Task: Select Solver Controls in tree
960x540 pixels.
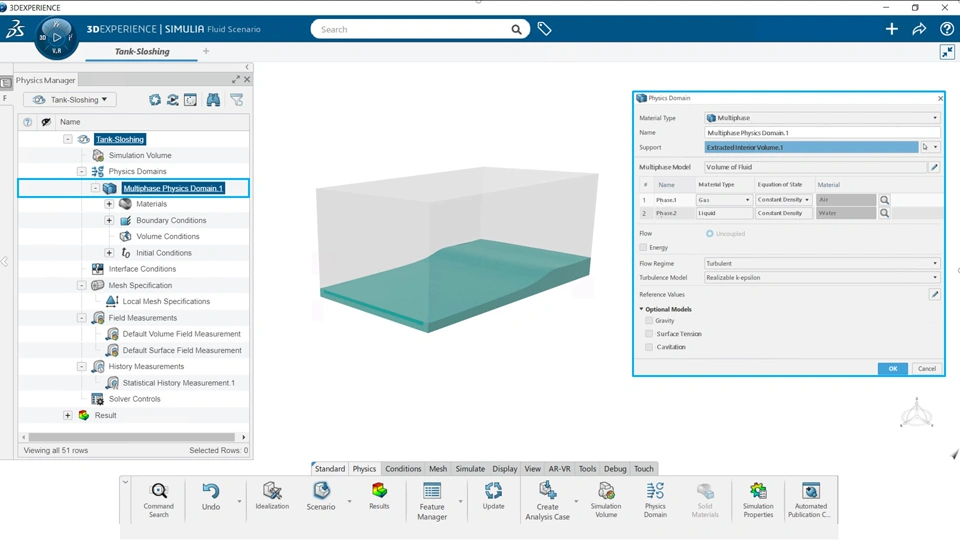Action: click(135, 399)
